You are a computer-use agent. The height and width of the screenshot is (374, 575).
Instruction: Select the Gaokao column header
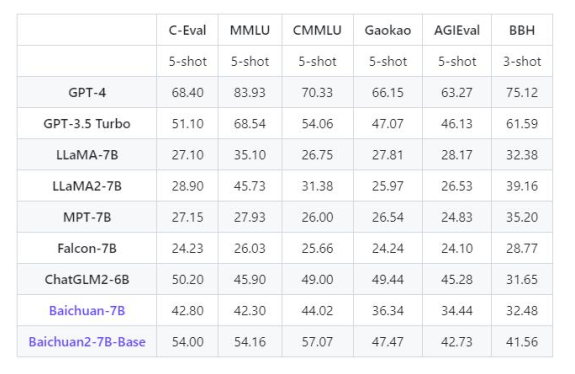[x=388, y=30]
